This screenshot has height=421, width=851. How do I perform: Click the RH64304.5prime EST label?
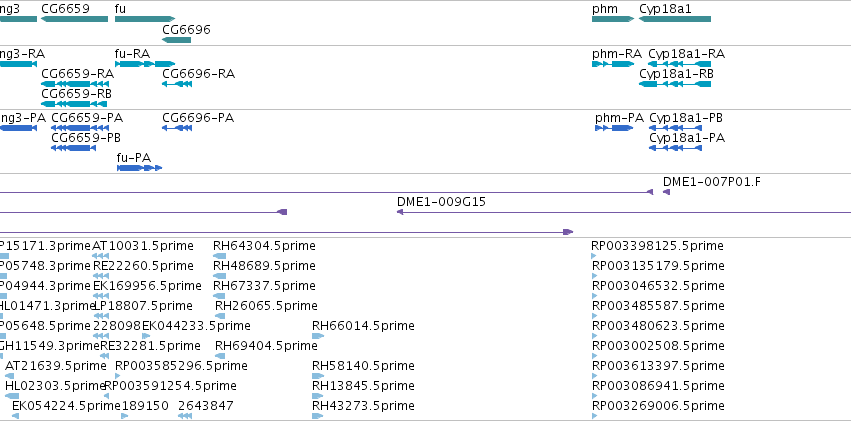tap(264, 246)
